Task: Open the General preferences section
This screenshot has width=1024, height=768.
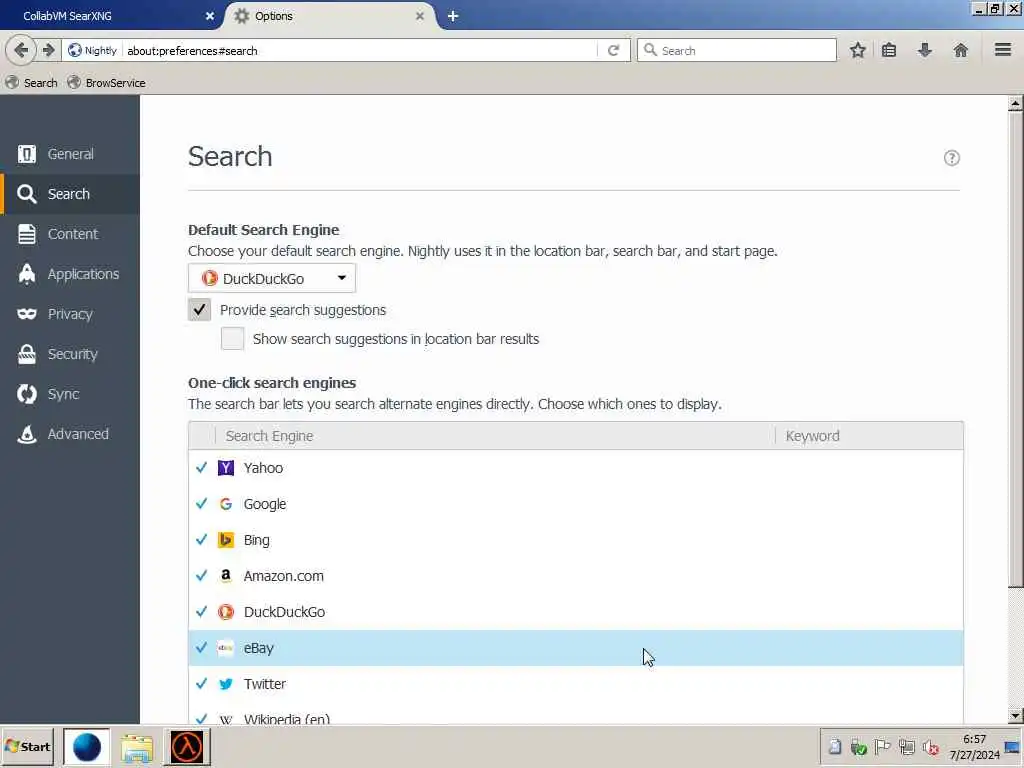Action: (x=70, y=154)
